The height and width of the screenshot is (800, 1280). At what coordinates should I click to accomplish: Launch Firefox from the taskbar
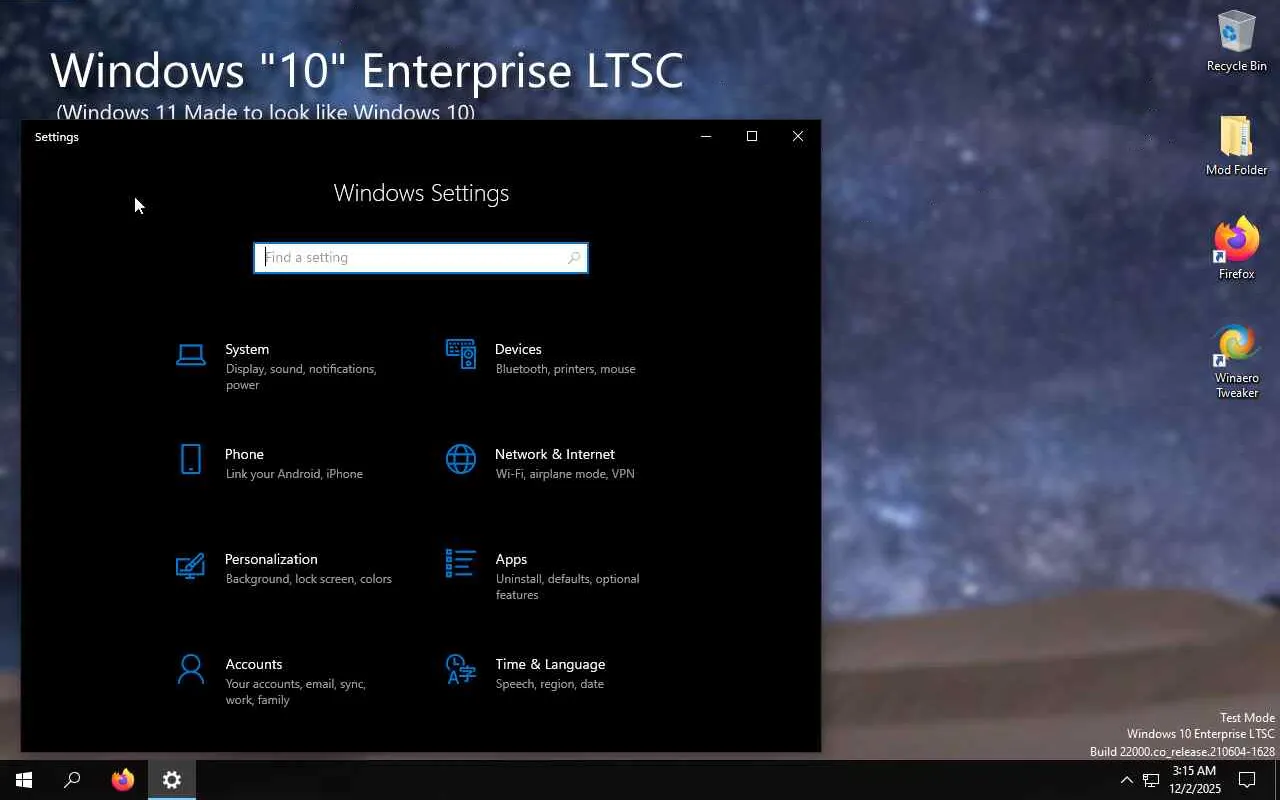(123, 780)
